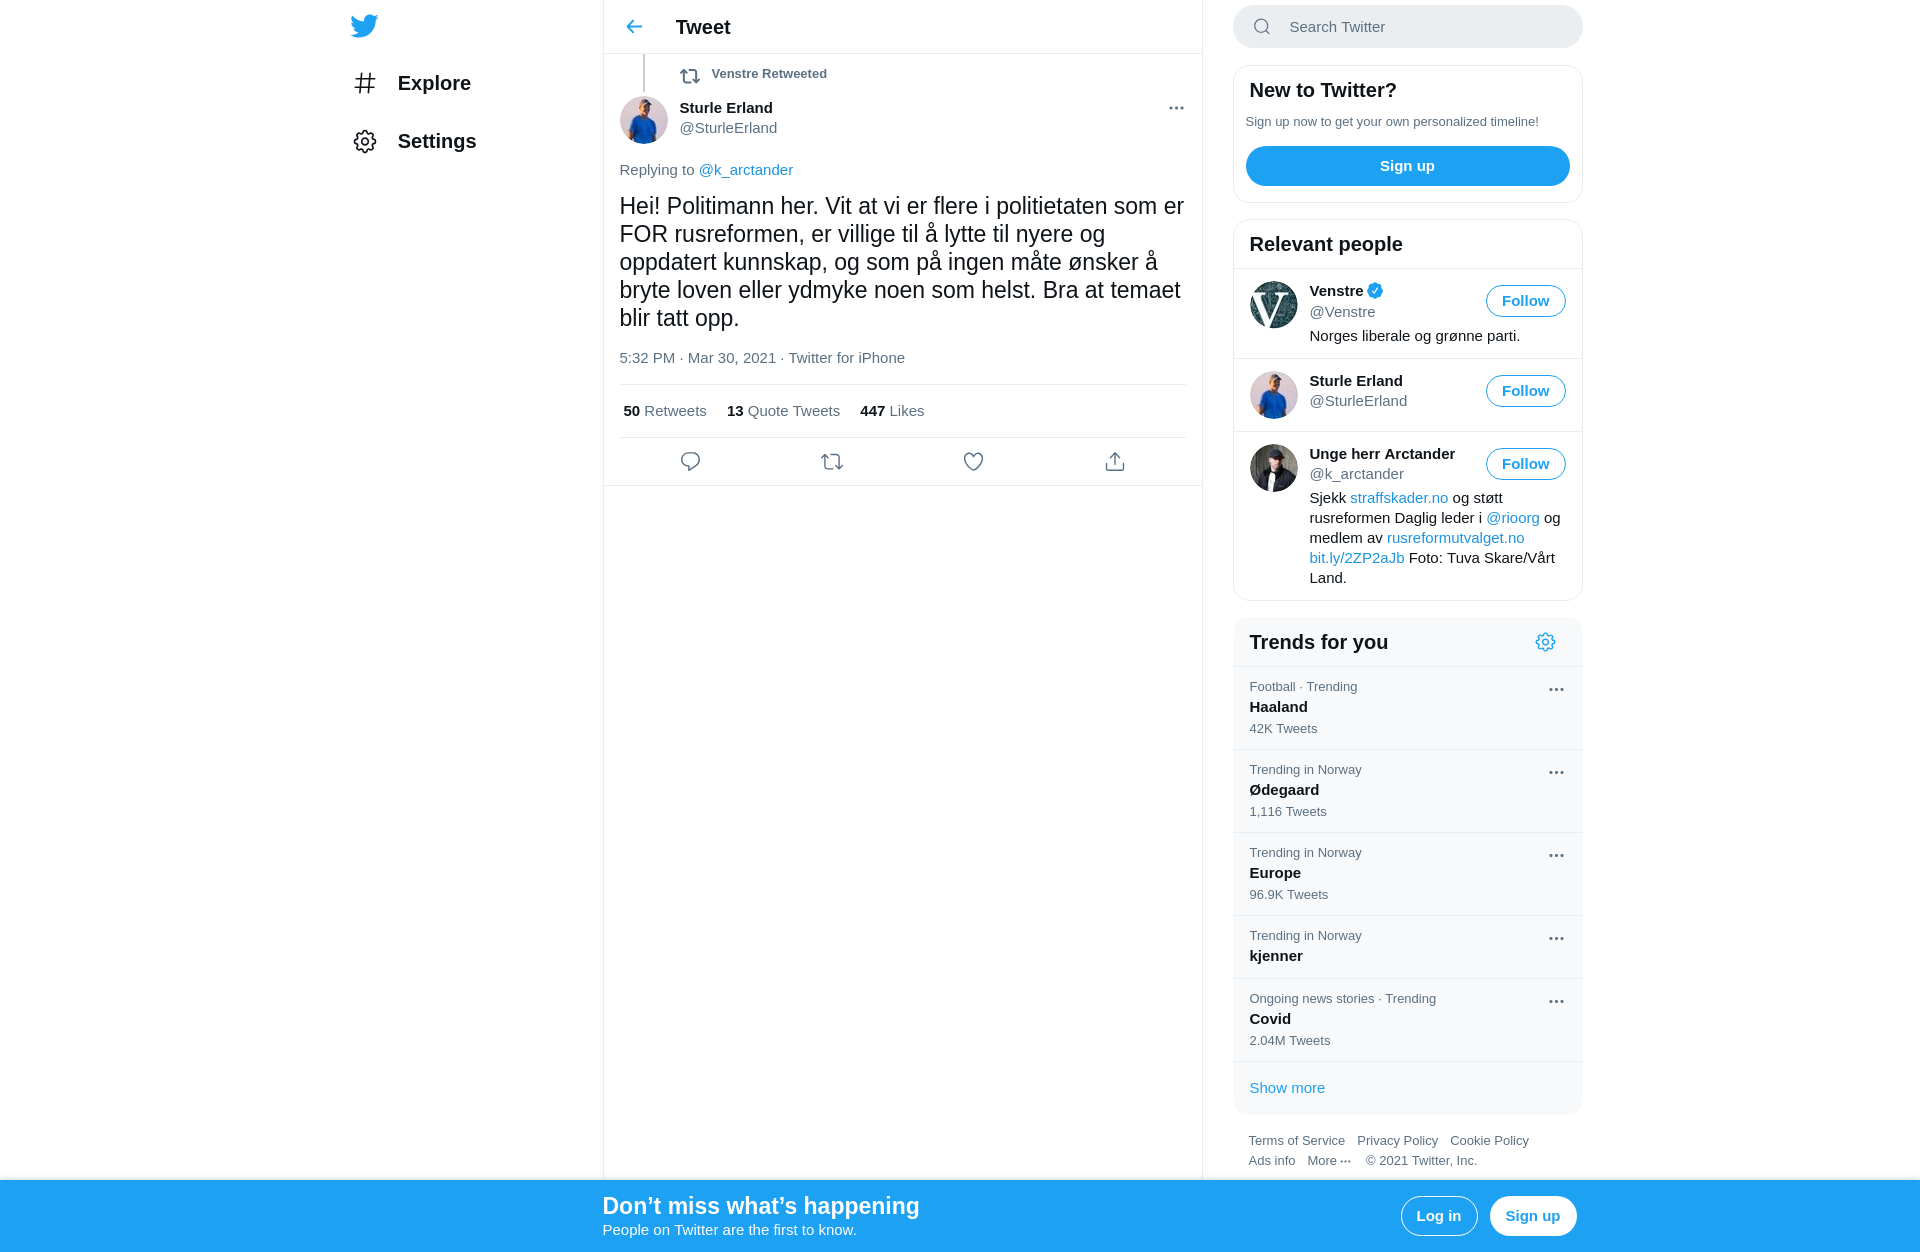Open Trends settings gear icon
This screenshot has width=1920, height=1252.
[x=1545, y=642]
